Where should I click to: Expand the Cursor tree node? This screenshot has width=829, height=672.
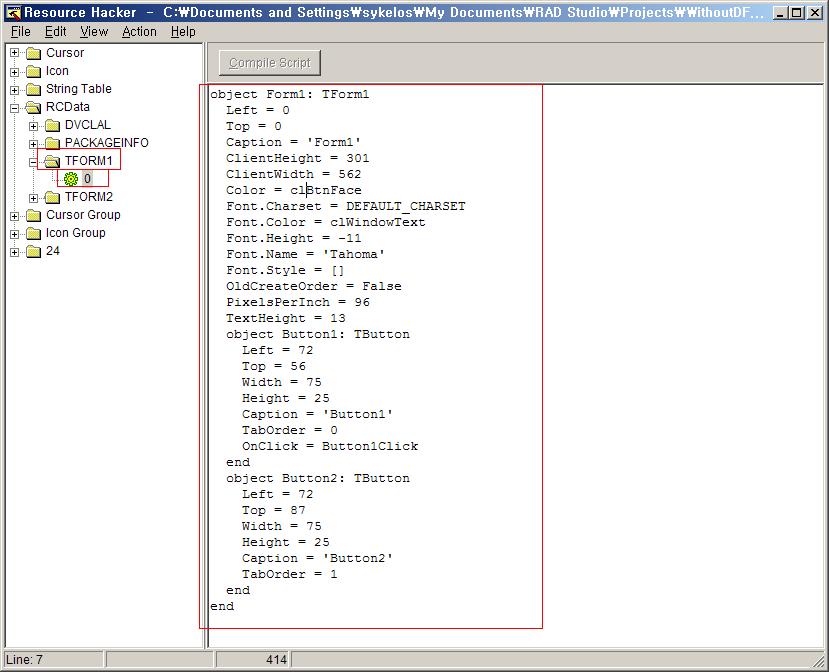pyautogui.click(x=15, y=53)
